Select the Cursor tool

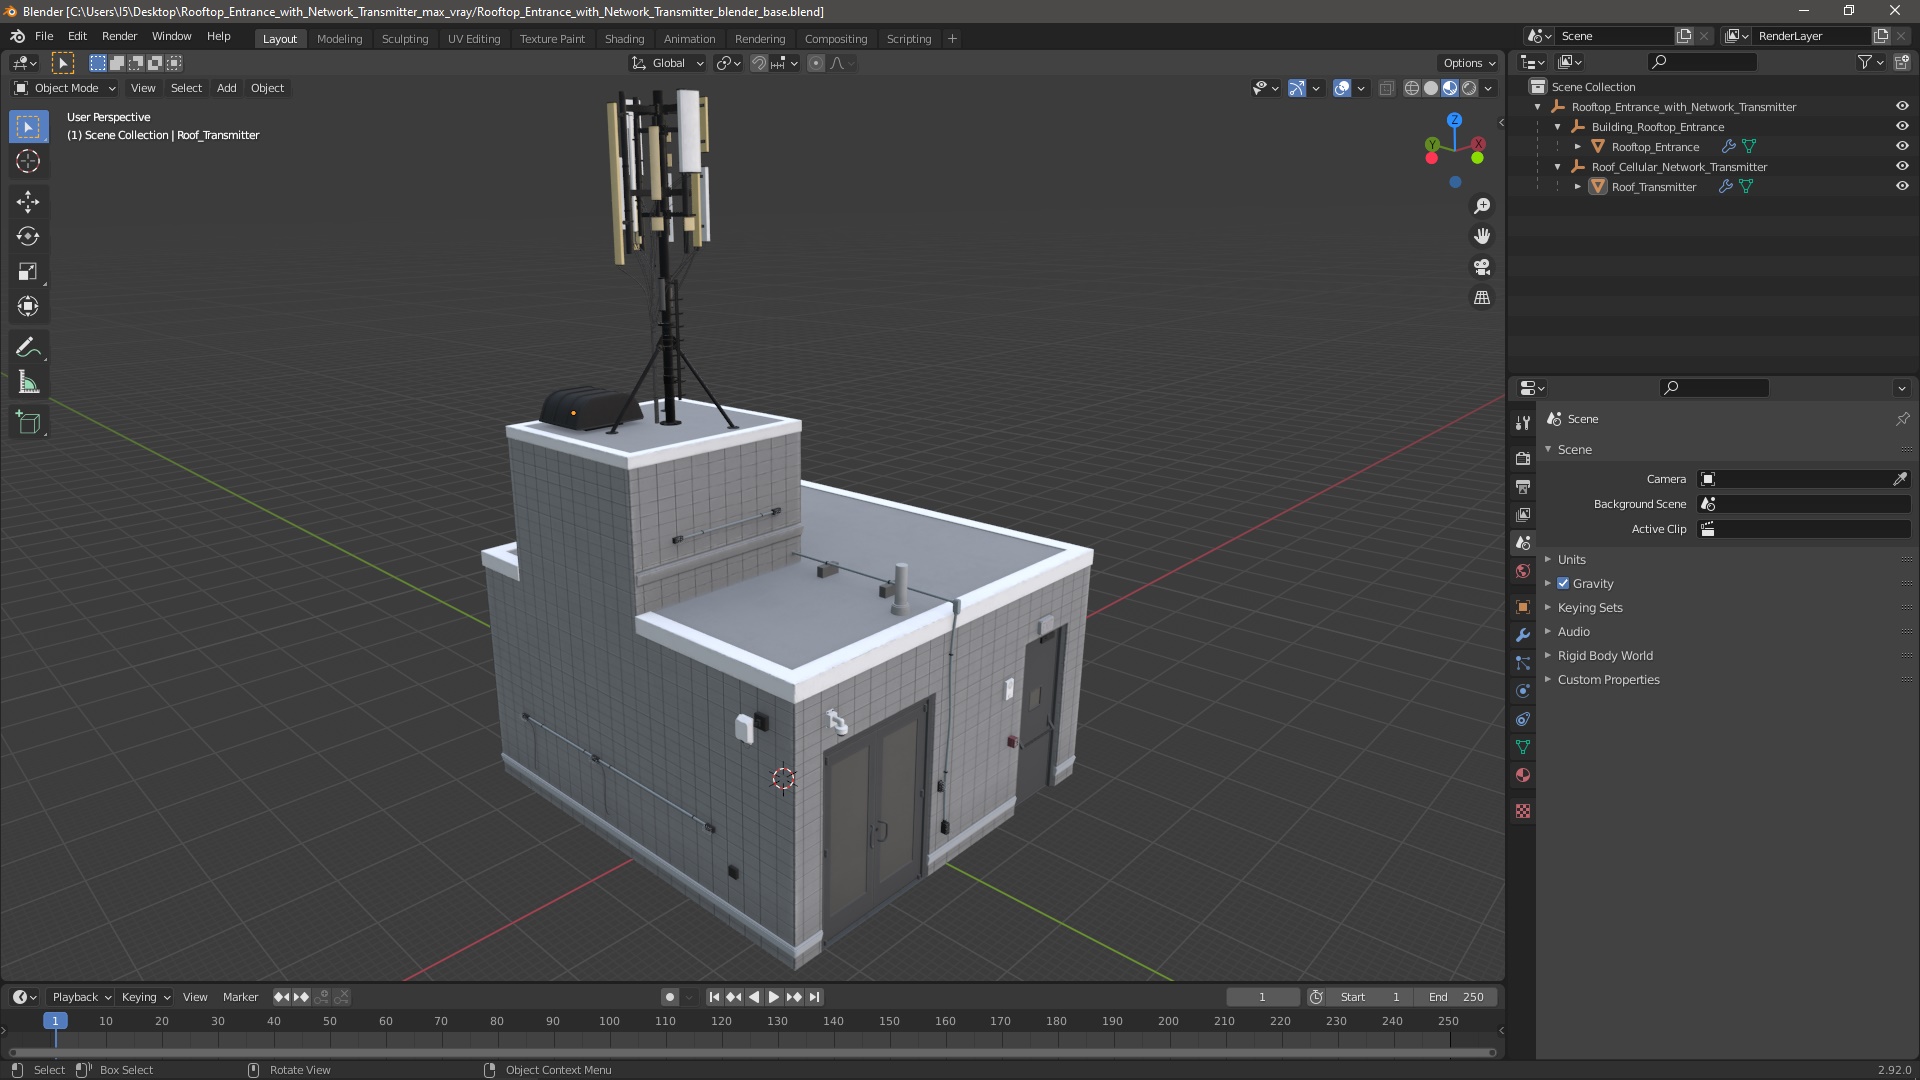(28, 161)
